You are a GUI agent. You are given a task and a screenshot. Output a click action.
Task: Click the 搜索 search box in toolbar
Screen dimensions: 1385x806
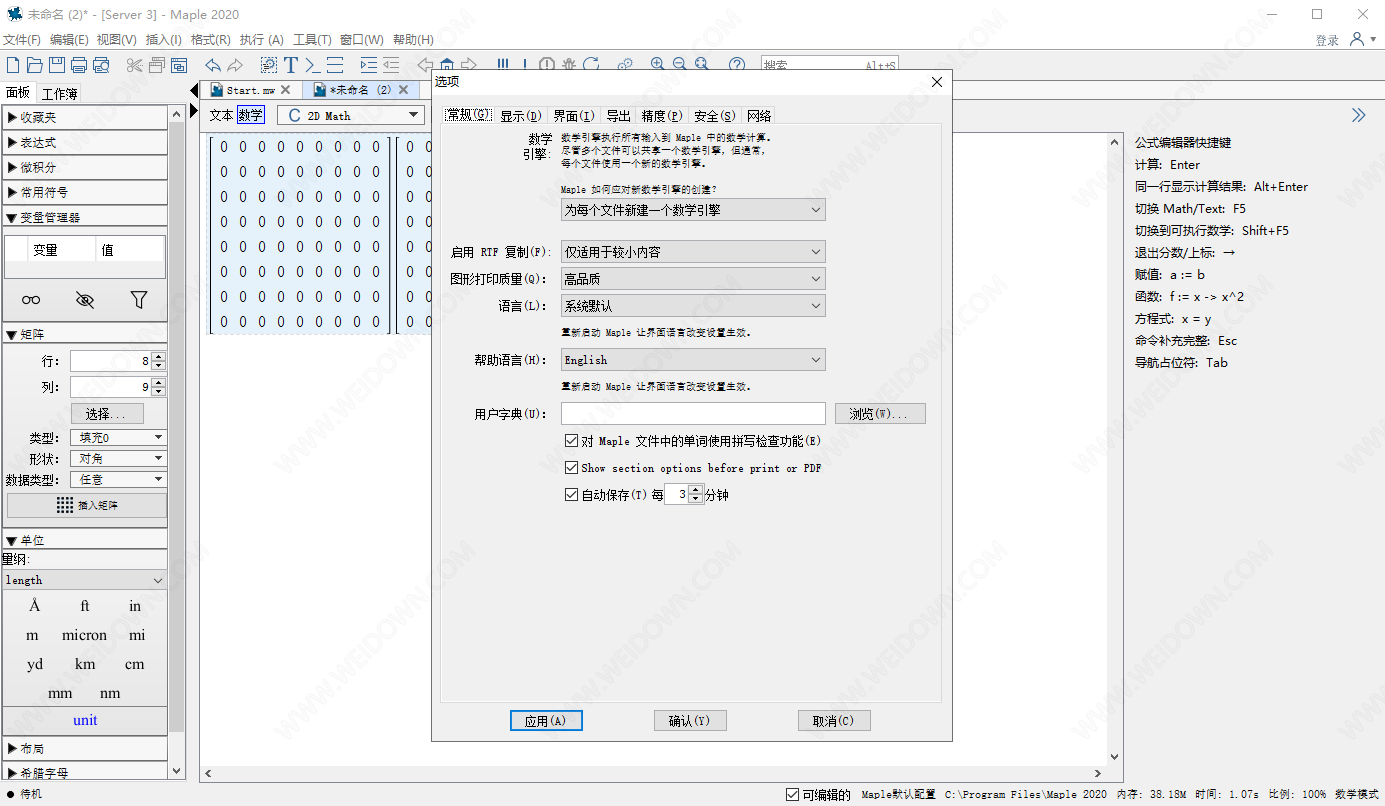pos(830,65)
